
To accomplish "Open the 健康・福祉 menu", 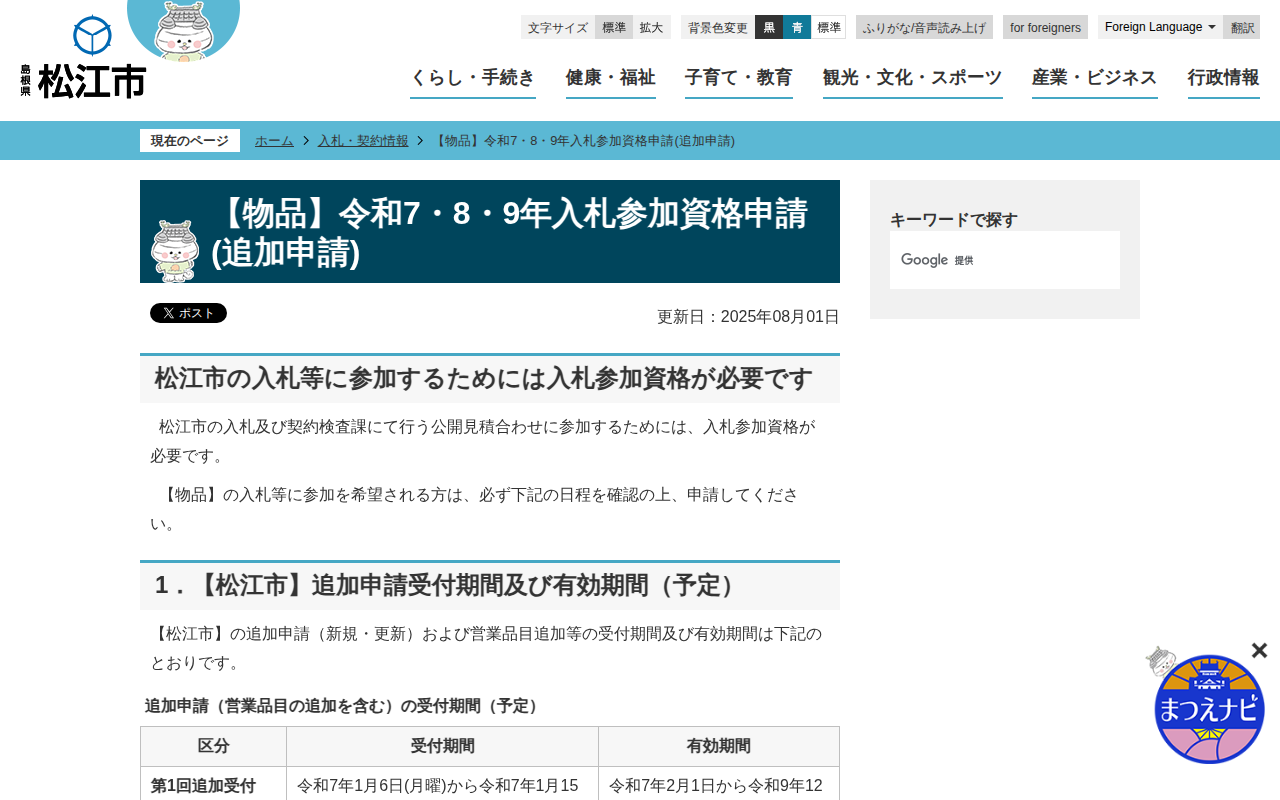I will click(611, 79).
